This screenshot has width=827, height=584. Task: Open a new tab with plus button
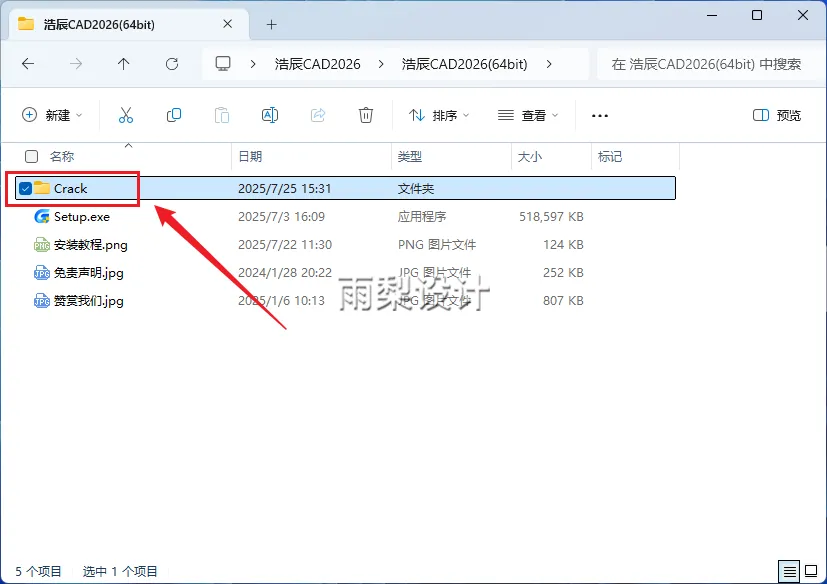point(271,24)
